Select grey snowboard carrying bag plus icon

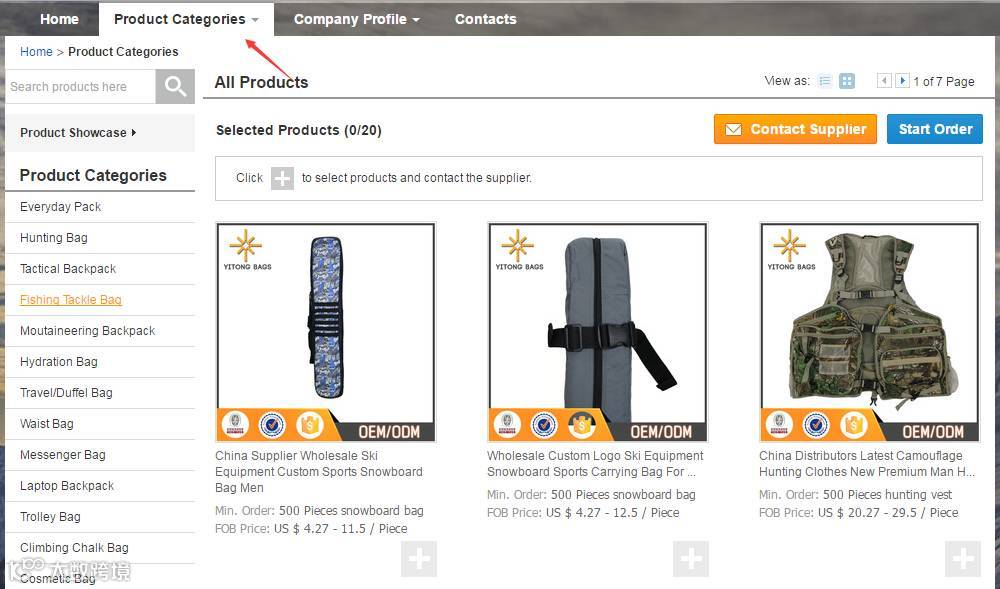tap(691, 559)
